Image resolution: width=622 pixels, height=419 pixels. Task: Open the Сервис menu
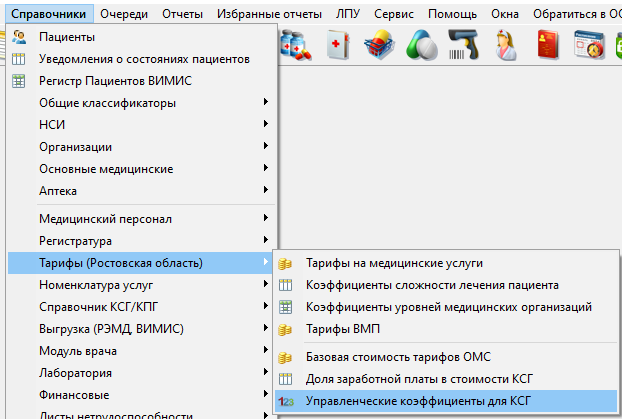click(x=396, y=14)
